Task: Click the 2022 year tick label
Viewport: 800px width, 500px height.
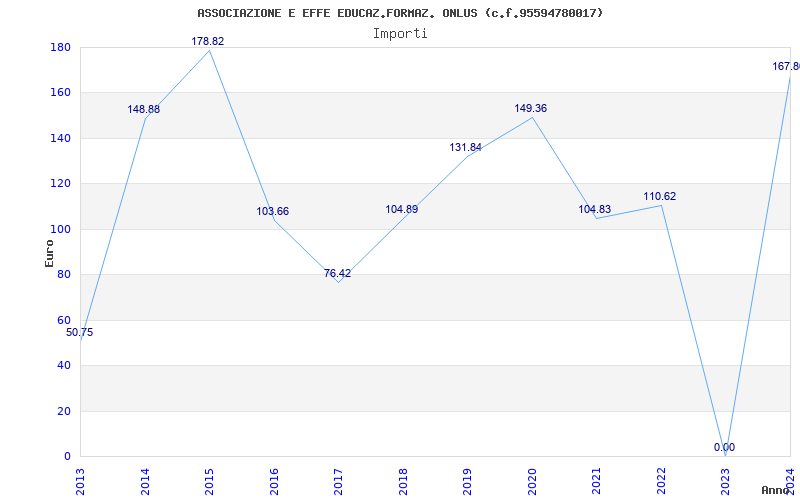Action: tap(661, 481)
